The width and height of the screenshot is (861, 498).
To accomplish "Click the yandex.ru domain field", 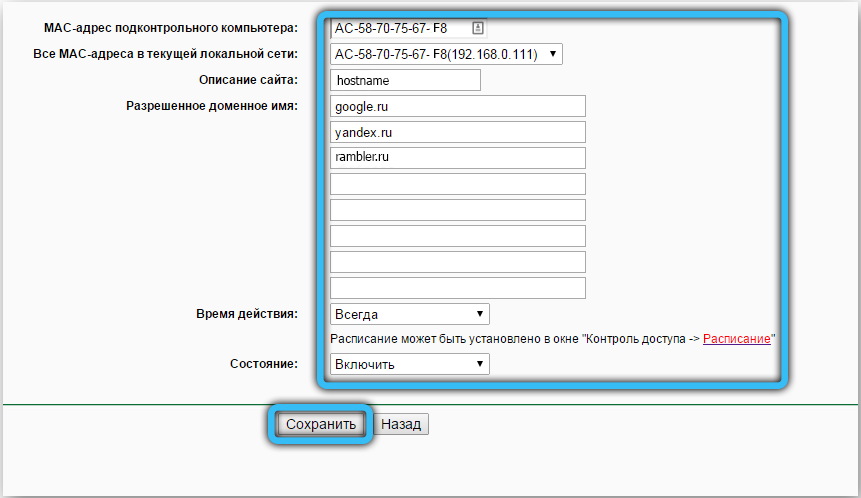I will (x=457, y=132).
